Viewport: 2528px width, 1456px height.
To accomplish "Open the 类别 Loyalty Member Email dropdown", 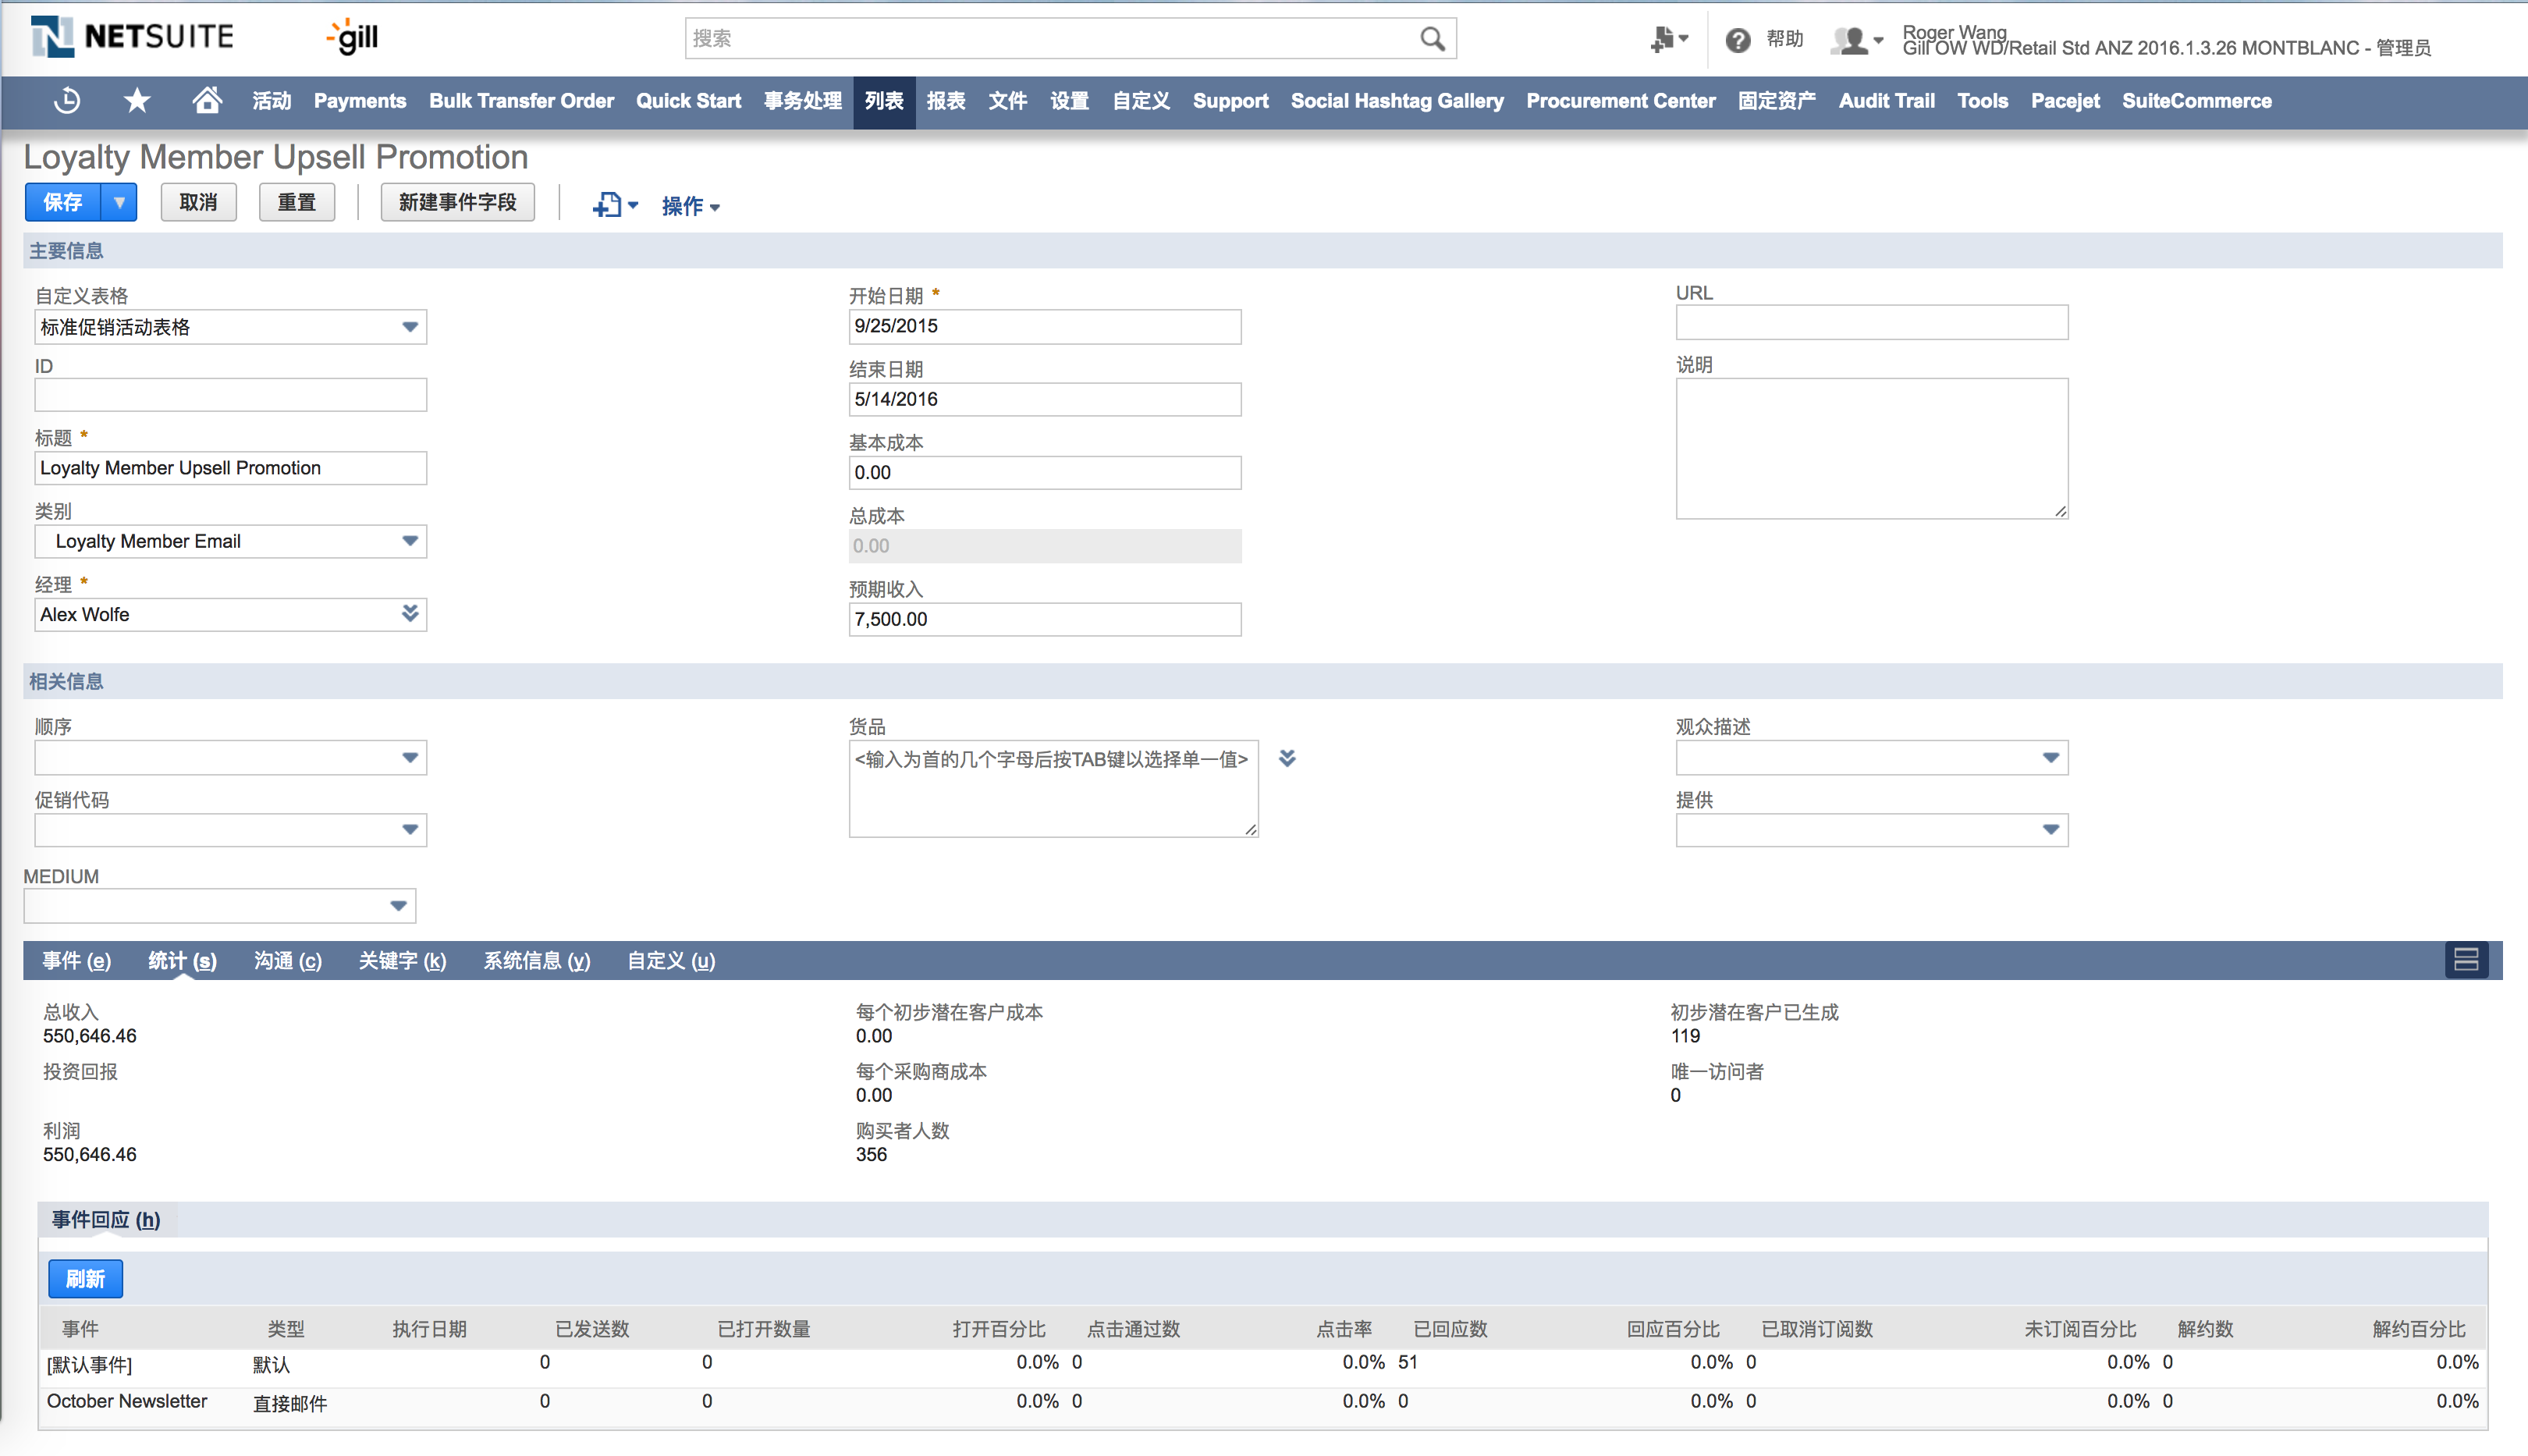I will [x=409, y=541].
